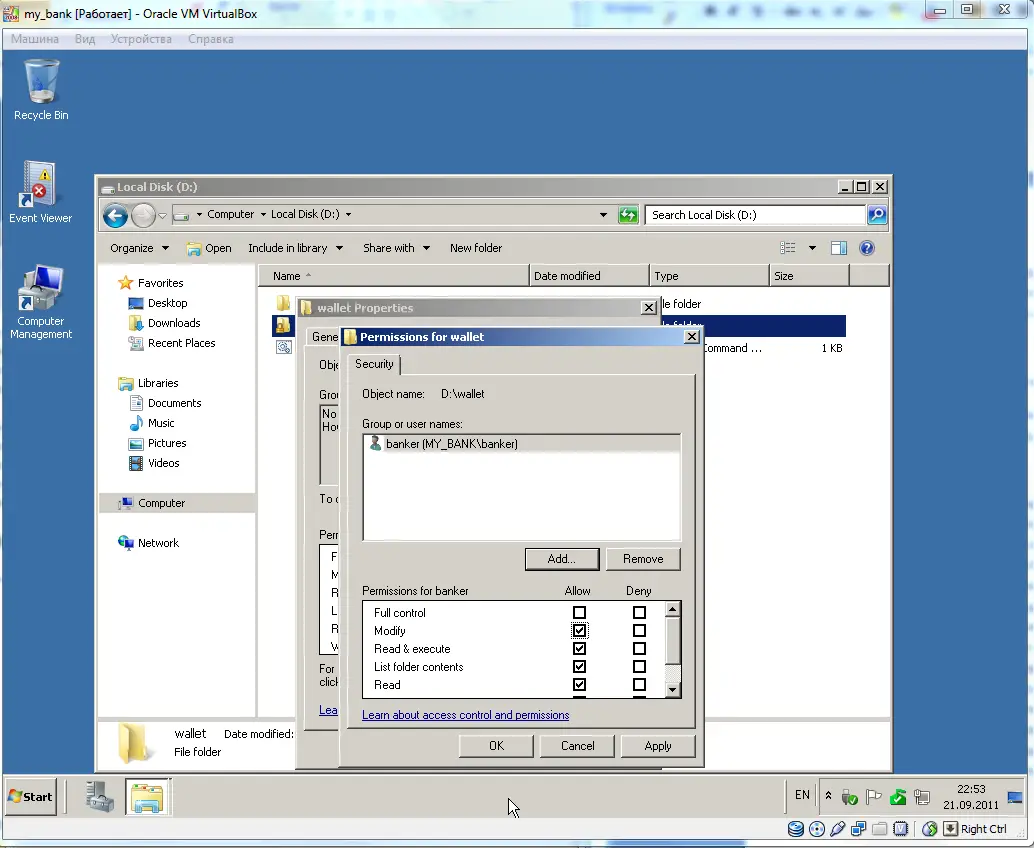This screenshot has height=848, width=1034.
Task: Open the address bar history dropdown
Action: pyautogui.click(x=603, y=215)
